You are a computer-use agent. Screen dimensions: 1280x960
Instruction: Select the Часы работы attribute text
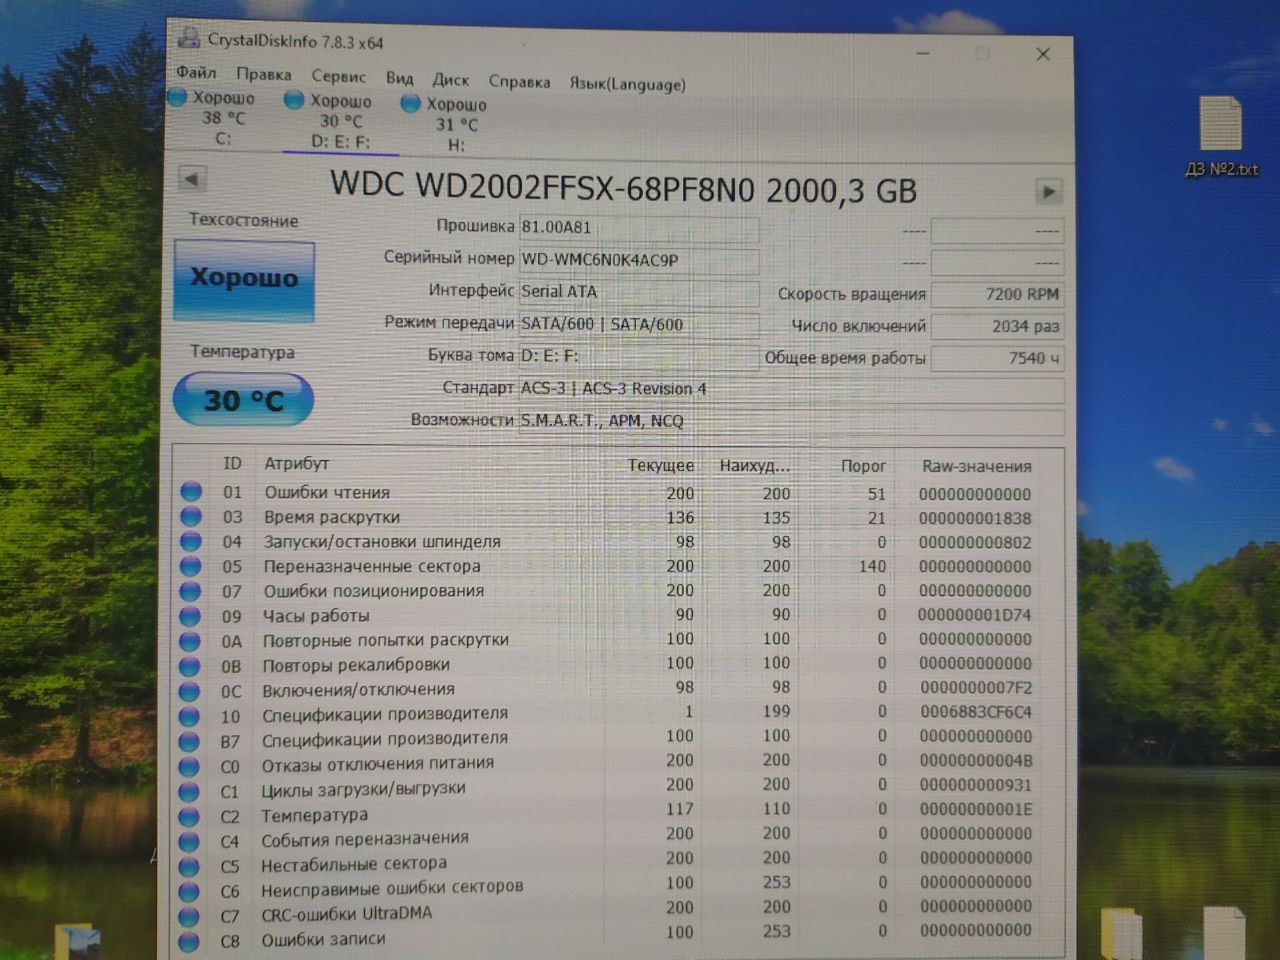tap(316, 616)
